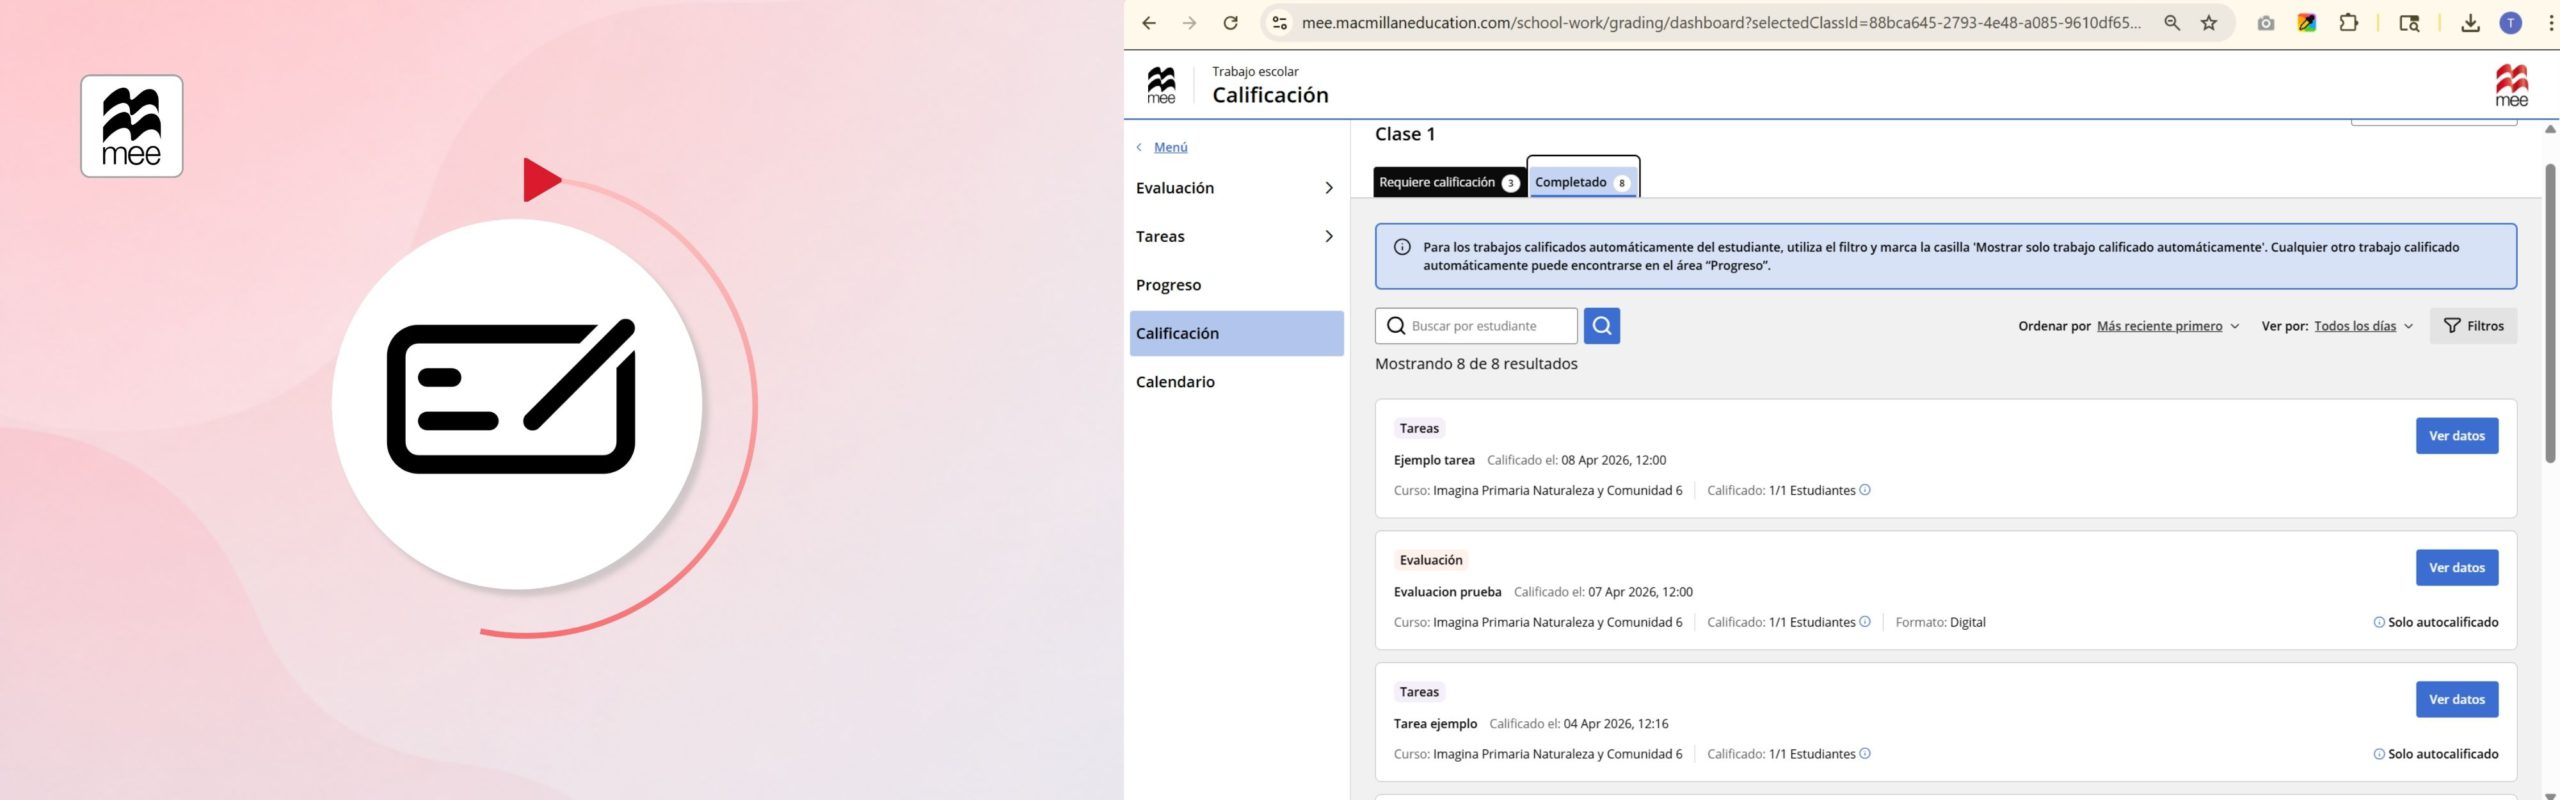Click the Clase 1 heading

1405,134
